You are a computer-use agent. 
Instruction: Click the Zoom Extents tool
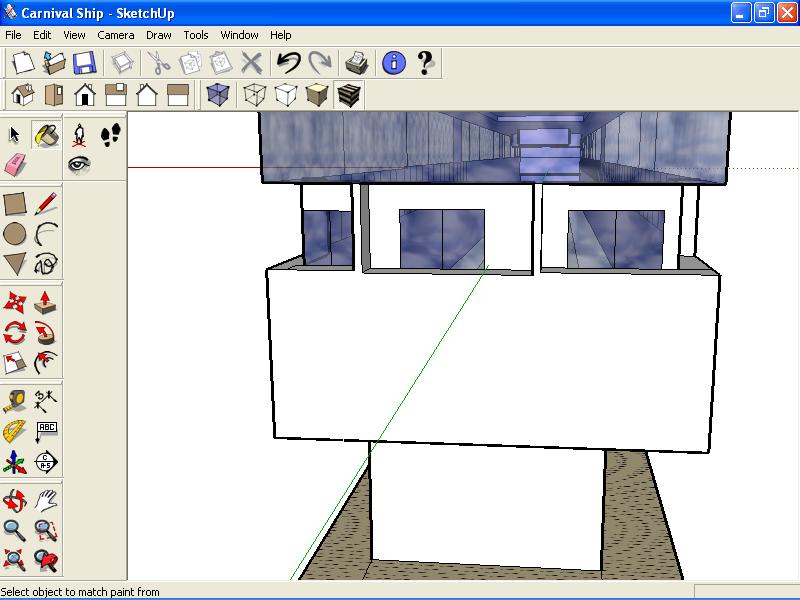(x=15, y=560)
